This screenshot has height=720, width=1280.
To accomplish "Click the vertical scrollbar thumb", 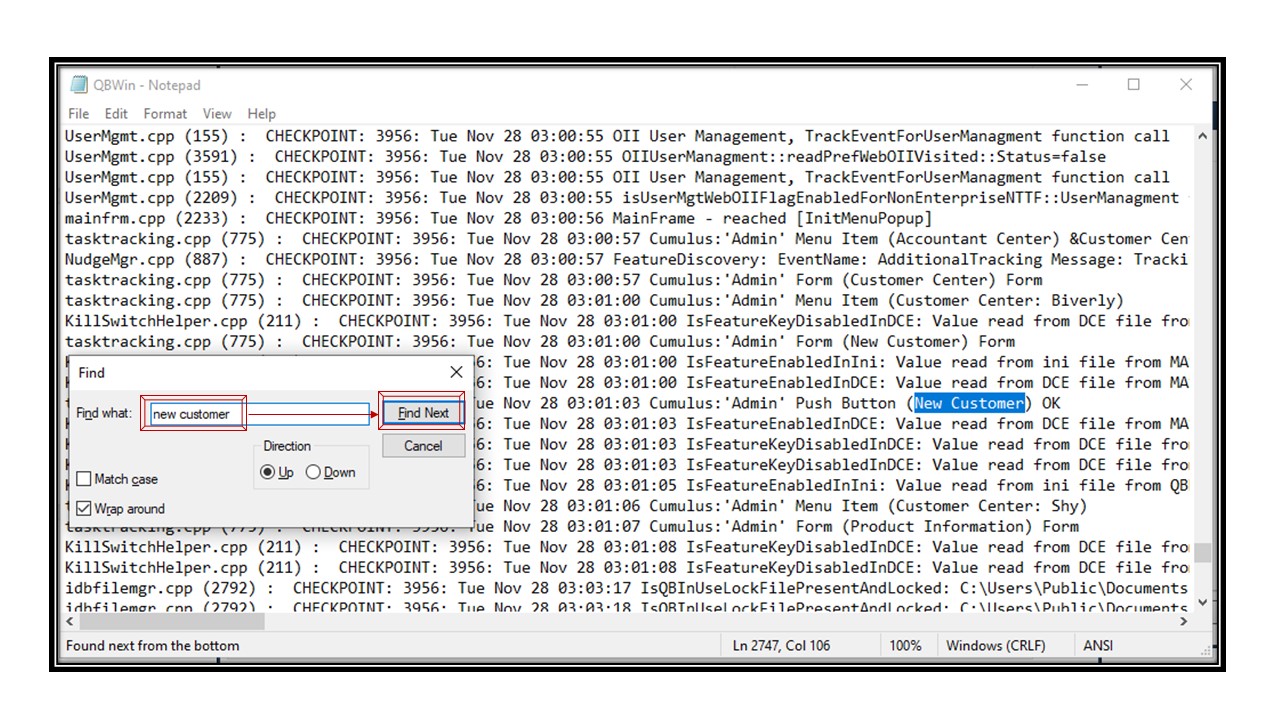I will pyautogui.click(x=1202, y=553).
